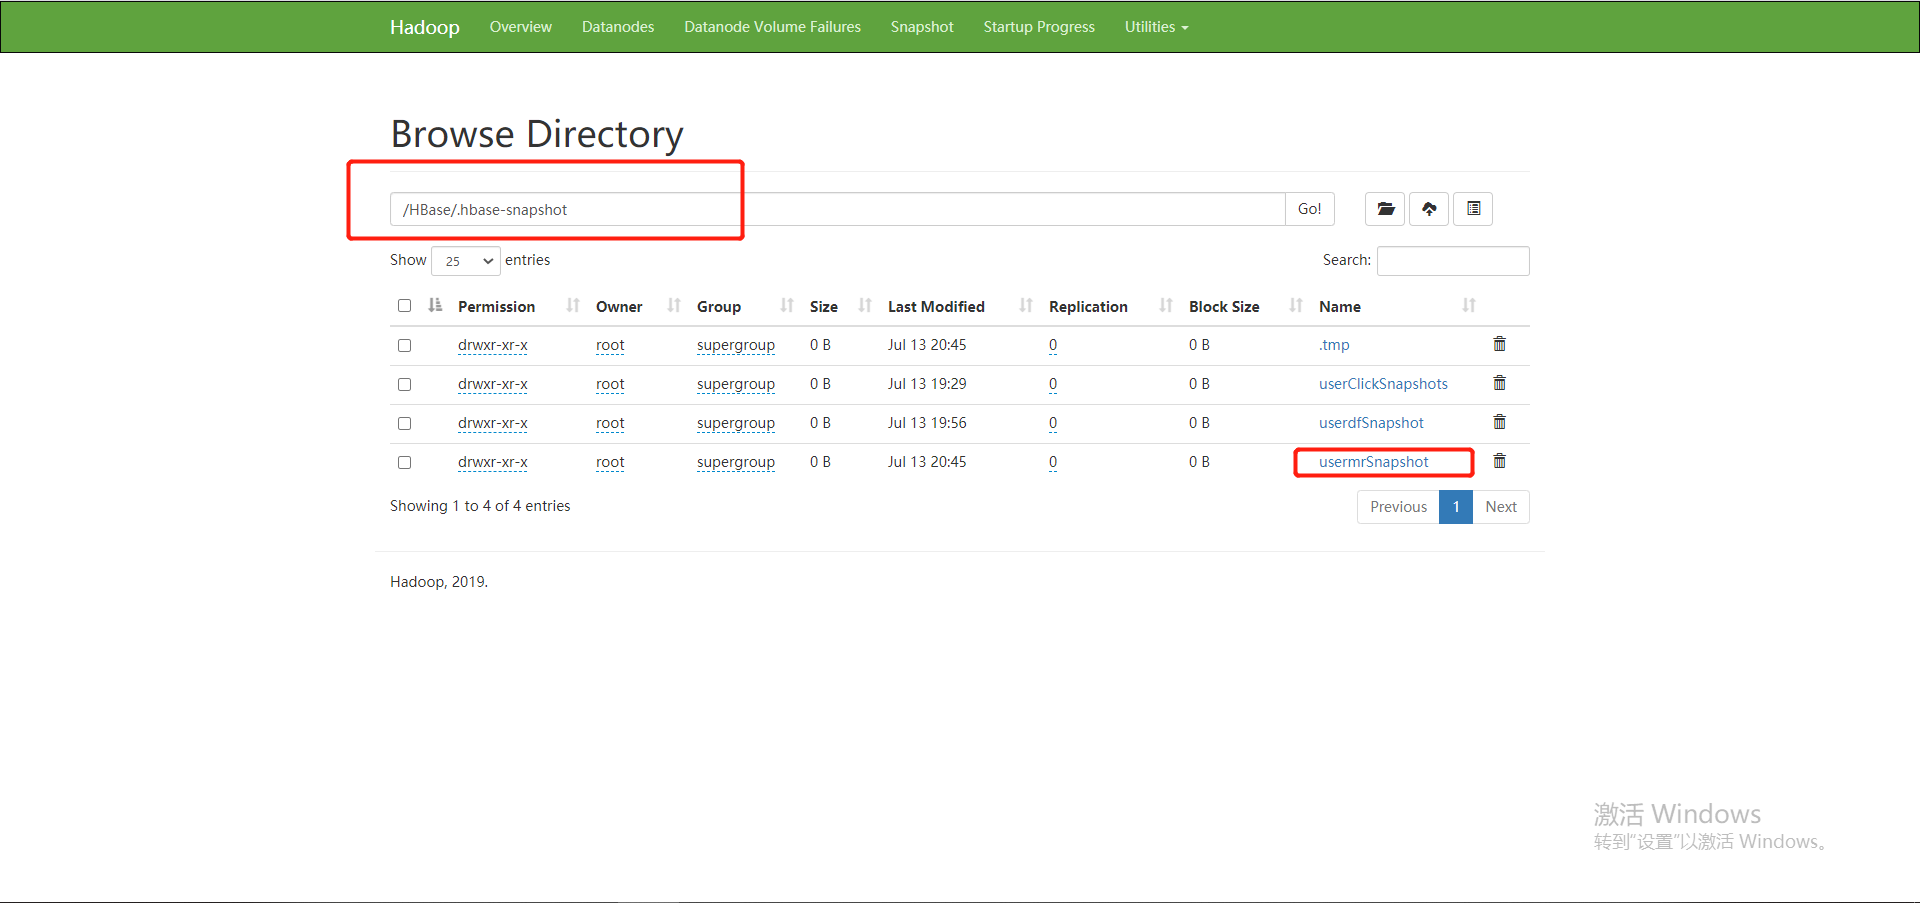Click the 'Browse Directory' heading
The height and width of the screenshot is (903, 1920).
tap(537, 134)
